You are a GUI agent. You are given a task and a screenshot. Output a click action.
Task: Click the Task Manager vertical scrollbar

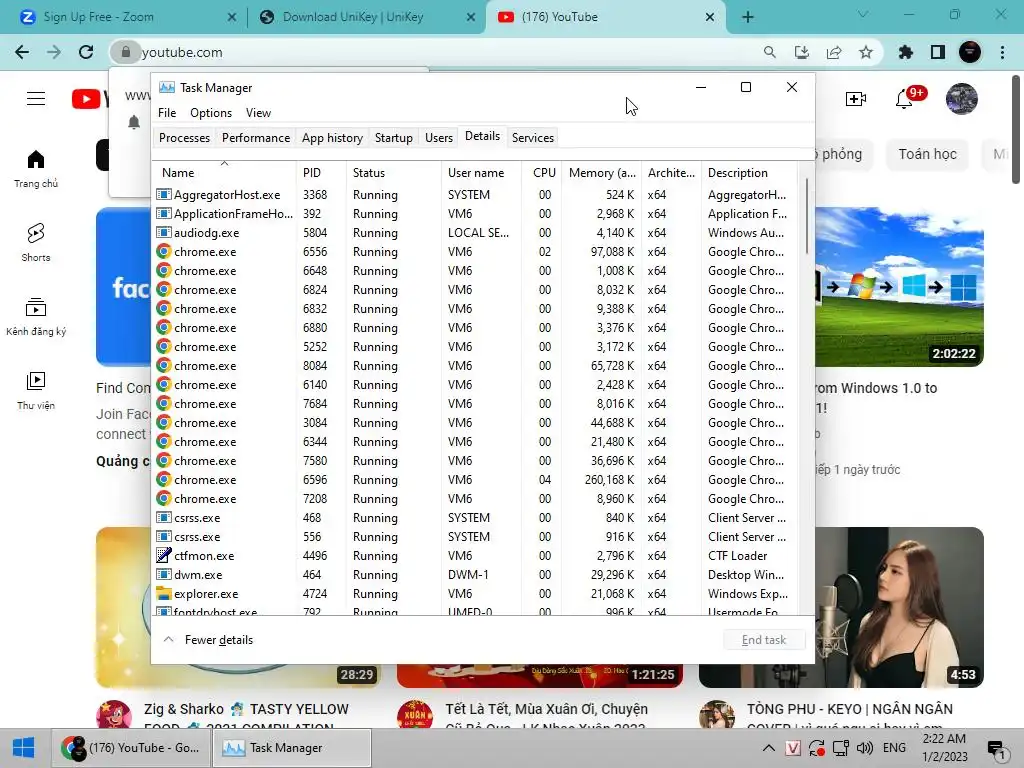tap(807, 216)
